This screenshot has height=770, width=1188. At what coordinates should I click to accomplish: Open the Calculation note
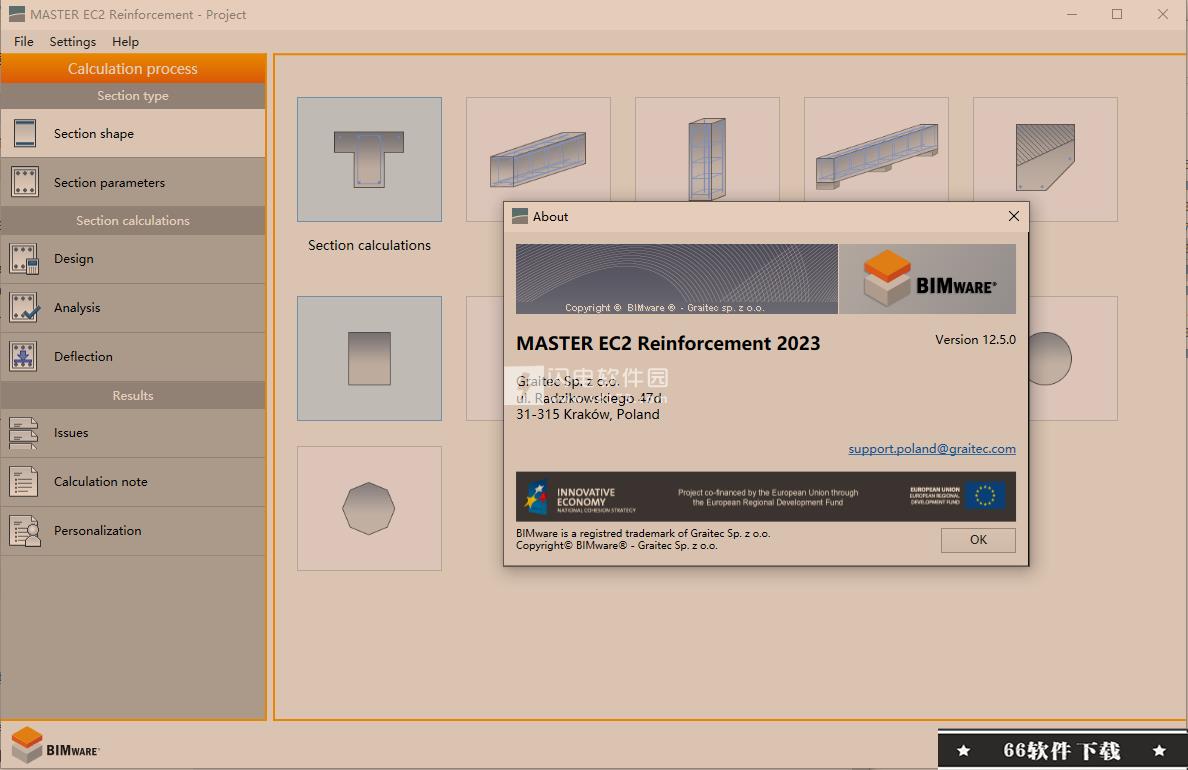point(133,481)
